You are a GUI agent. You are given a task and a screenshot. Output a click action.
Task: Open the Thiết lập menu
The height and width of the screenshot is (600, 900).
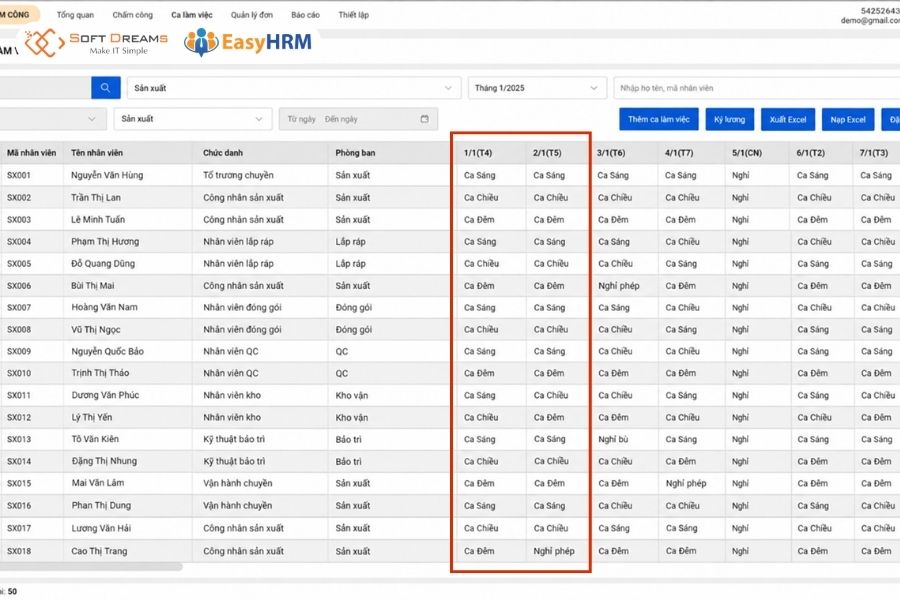[354, 15]
